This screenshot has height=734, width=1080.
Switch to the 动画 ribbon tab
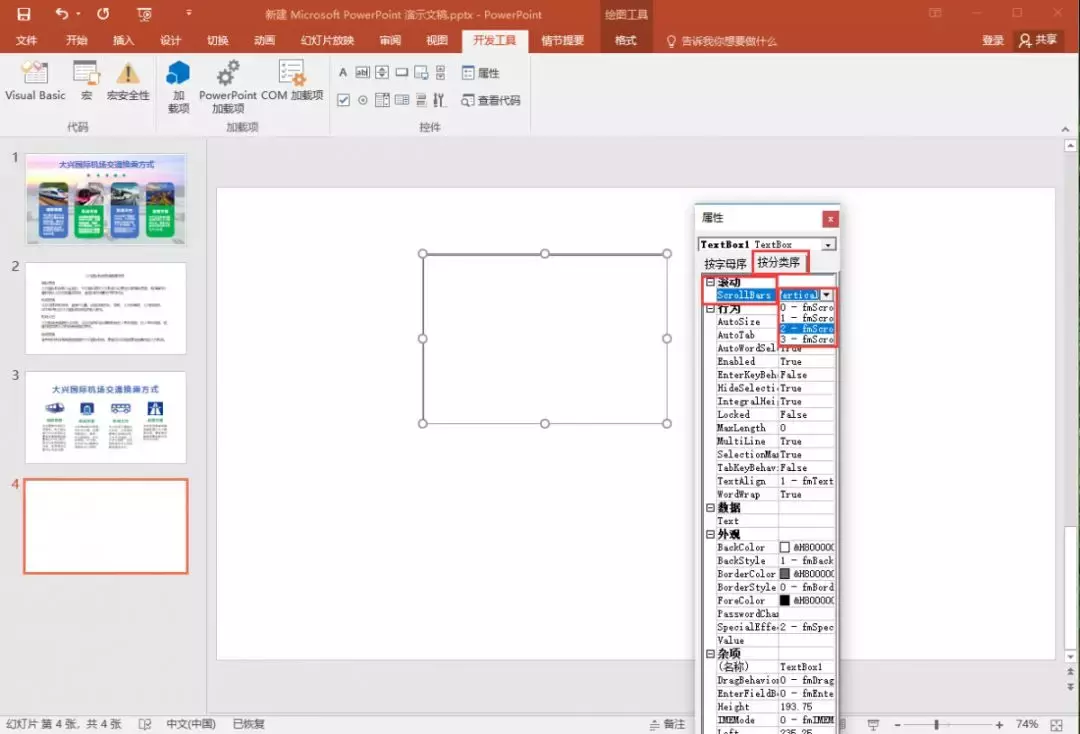click(x=264, y=41)
